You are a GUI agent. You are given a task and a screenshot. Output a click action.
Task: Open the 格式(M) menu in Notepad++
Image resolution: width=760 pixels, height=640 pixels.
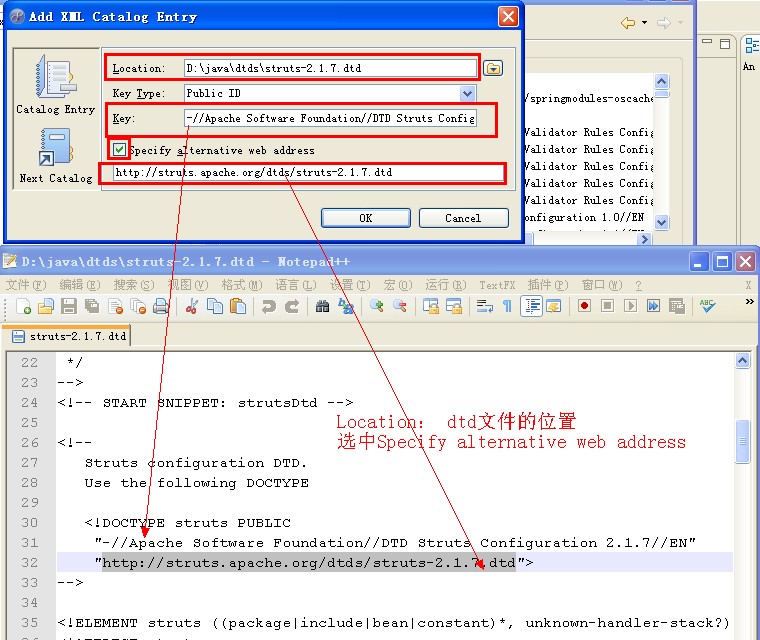point(242,285)
